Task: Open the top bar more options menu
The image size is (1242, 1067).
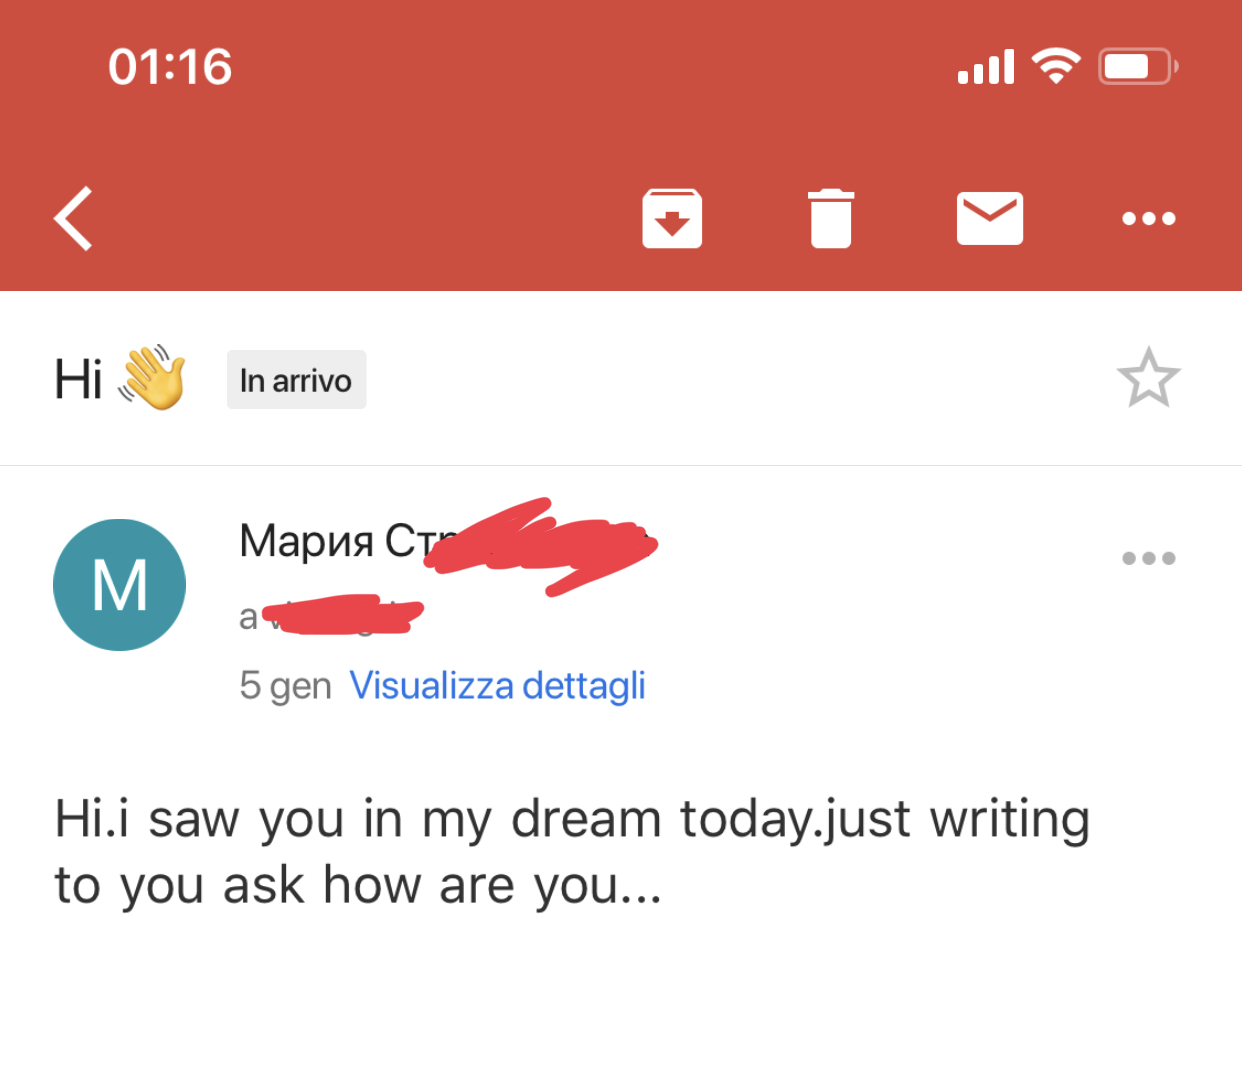Action: tap(1148, 218)
